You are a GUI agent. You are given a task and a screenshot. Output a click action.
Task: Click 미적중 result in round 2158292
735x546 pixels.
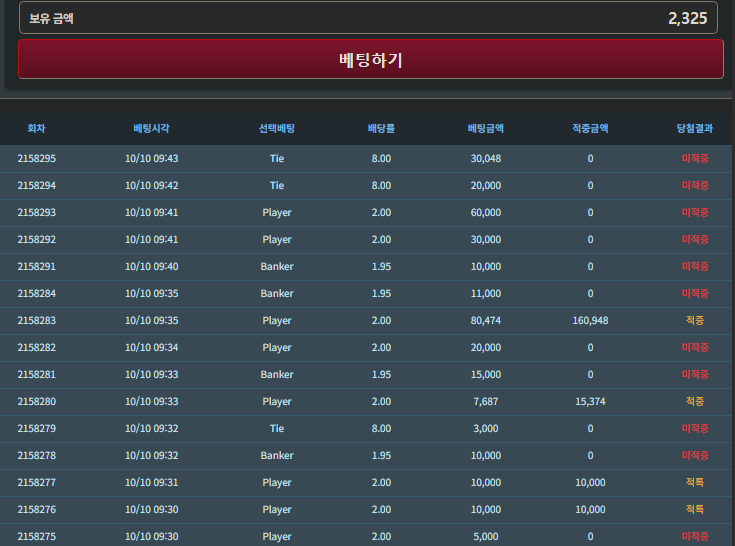[x=695, y=239]
